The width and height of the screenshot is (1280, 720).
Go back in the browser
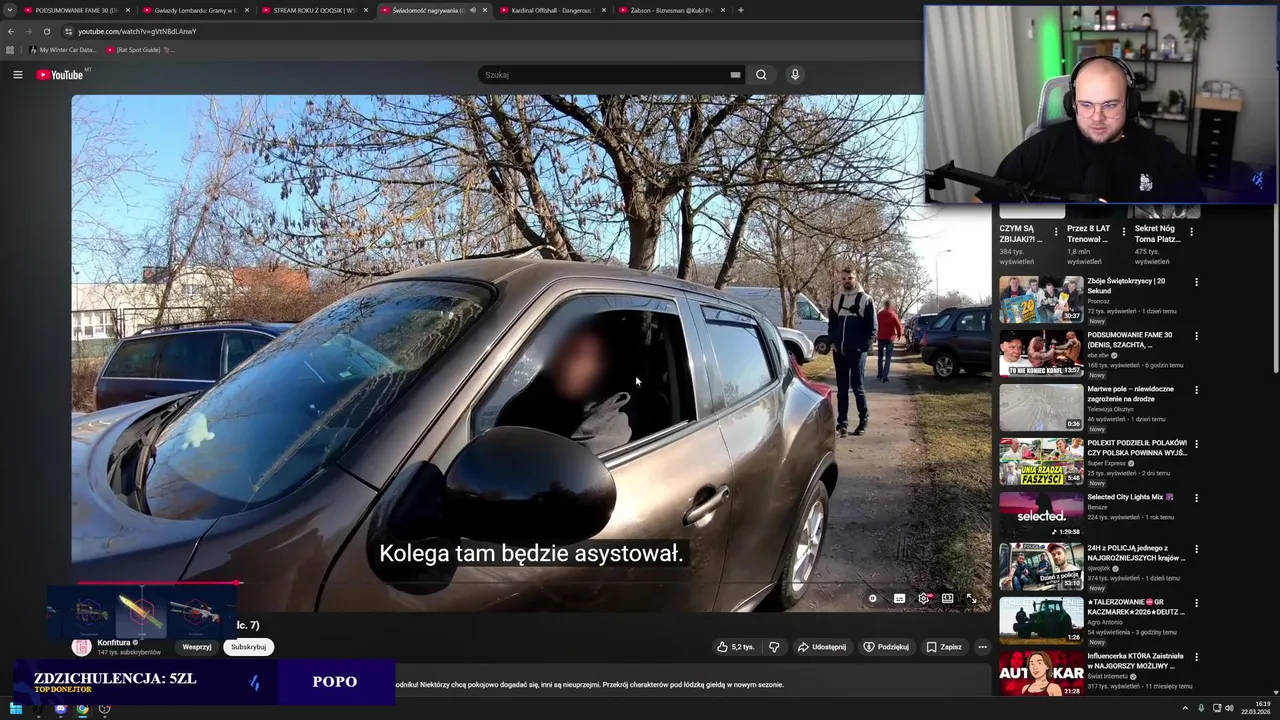pos(11,31)
